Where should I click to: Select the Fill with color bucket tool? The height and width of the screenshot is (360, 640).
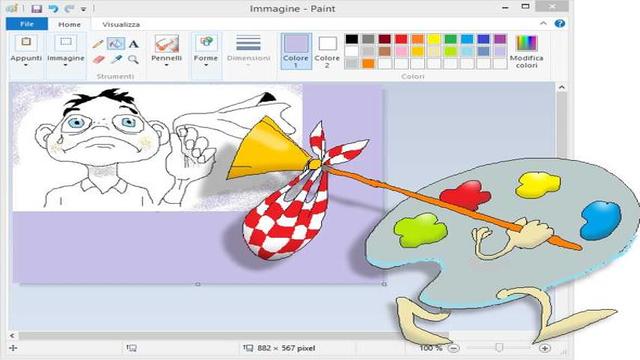(x=116, y=44)
